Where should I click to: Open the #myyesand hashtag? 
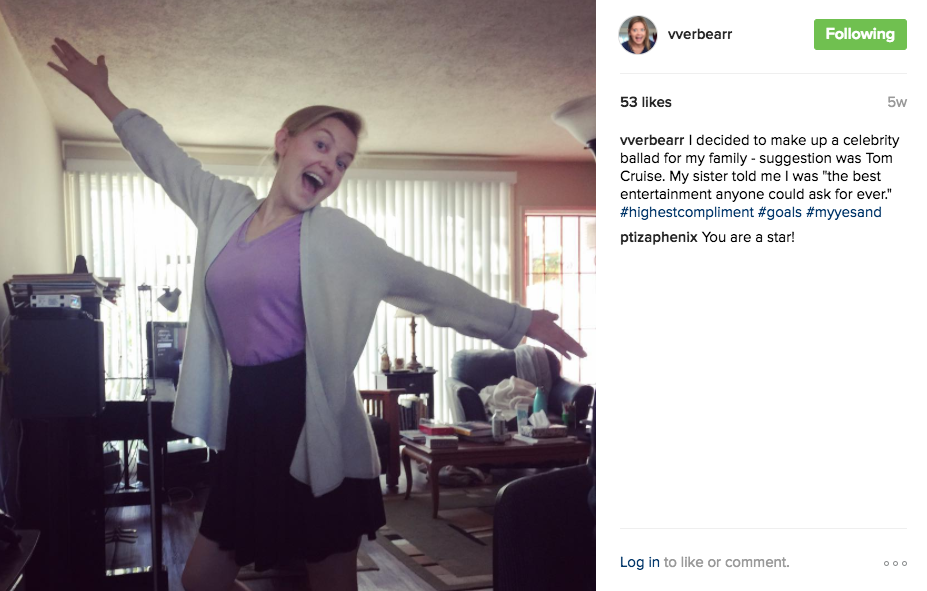click(843, 212)
